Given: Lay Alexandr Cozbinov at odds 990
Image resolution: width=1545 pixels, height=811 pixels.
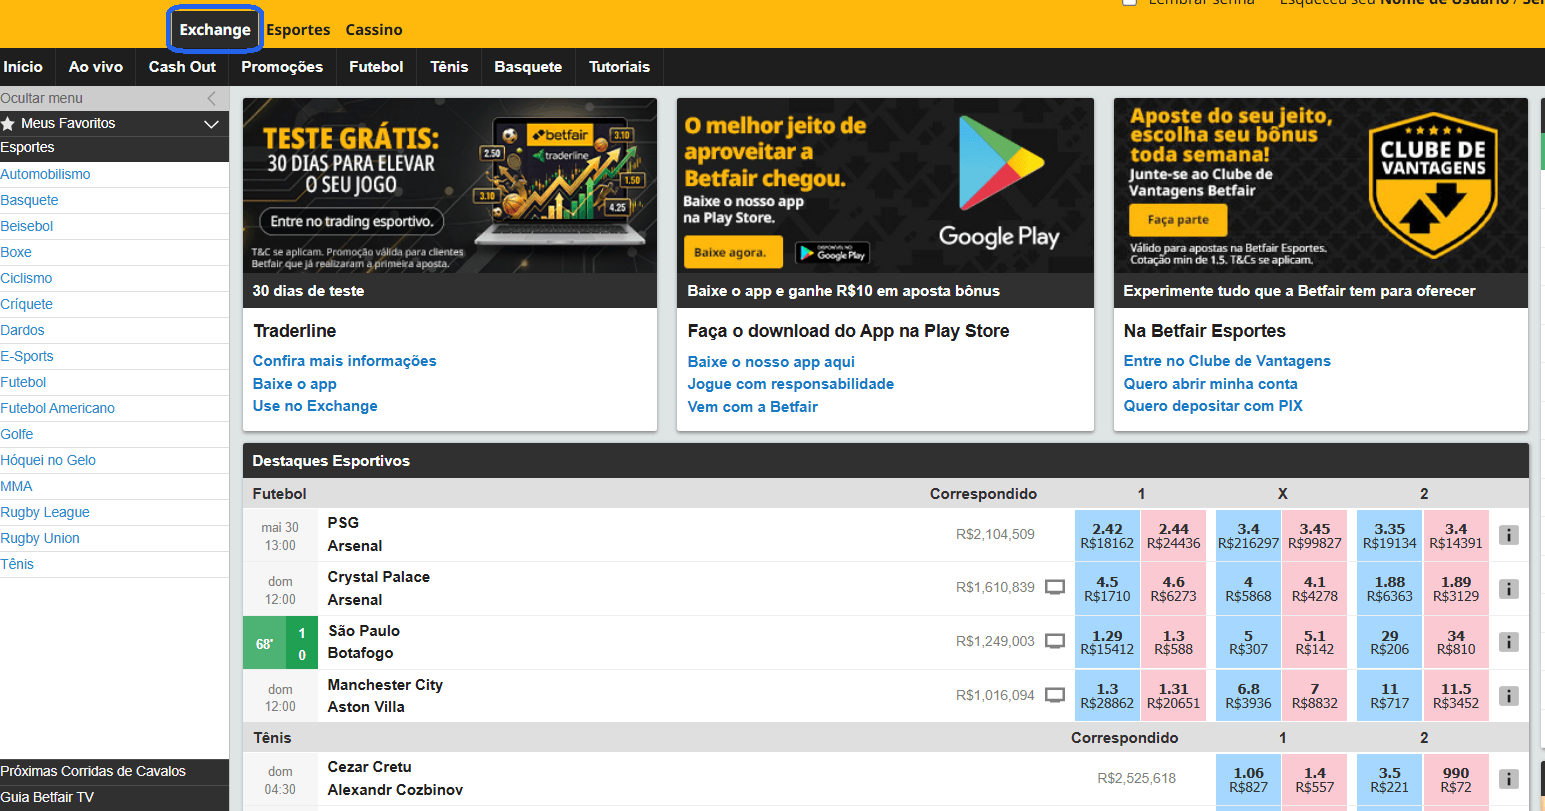Looking at the screenshot, I should pyautogui.click(x=1456, y=779).
